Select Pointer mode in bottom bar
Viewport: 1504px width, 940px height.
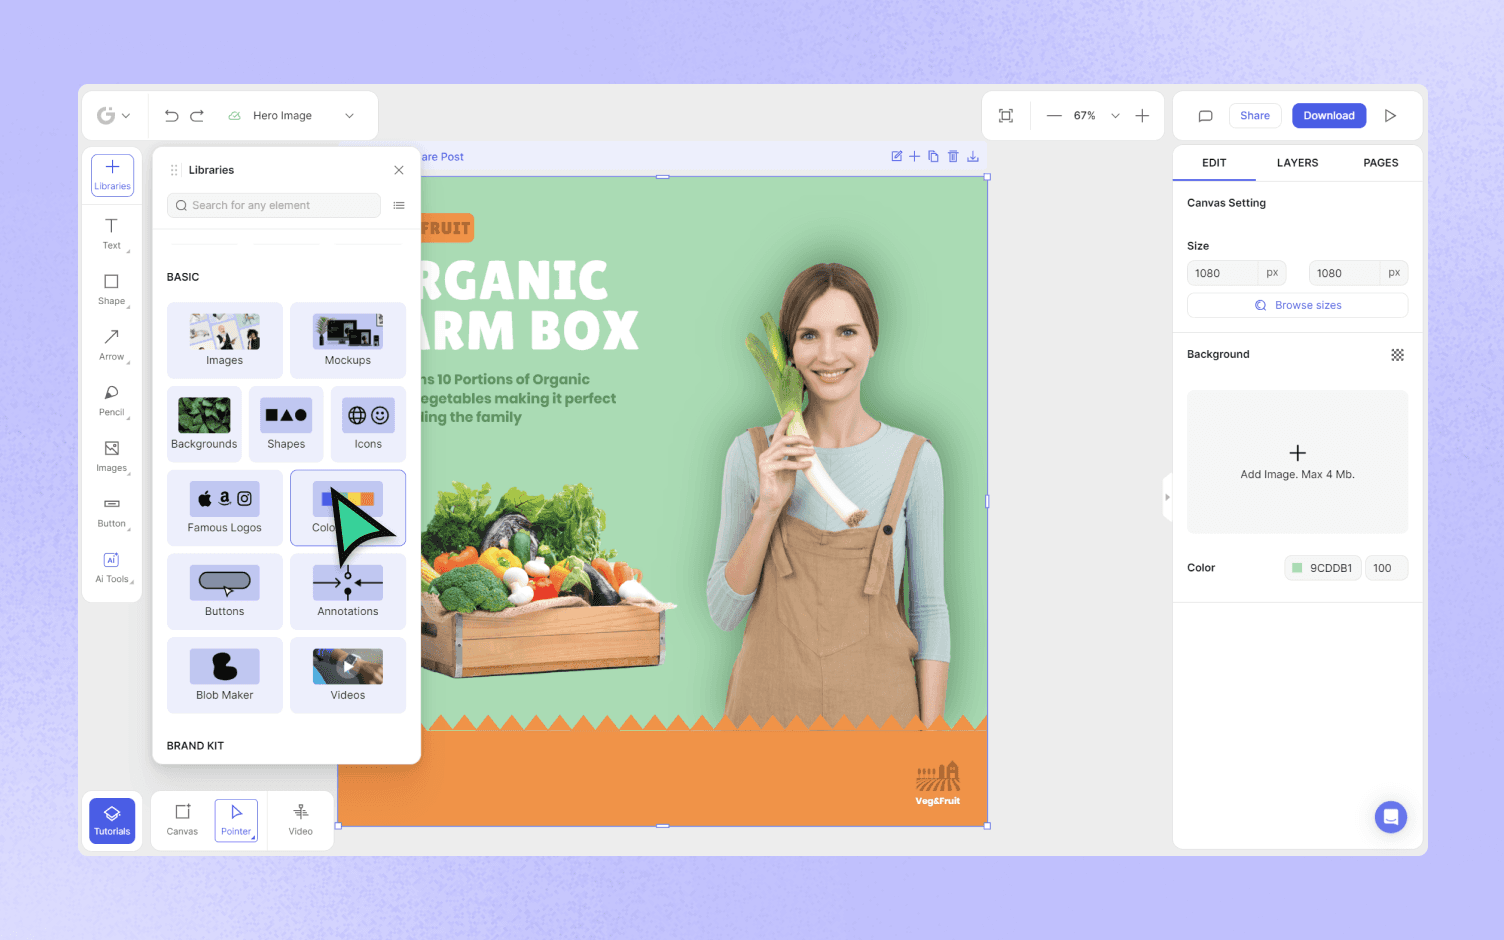pyautogui.click(x=236, y=820)
